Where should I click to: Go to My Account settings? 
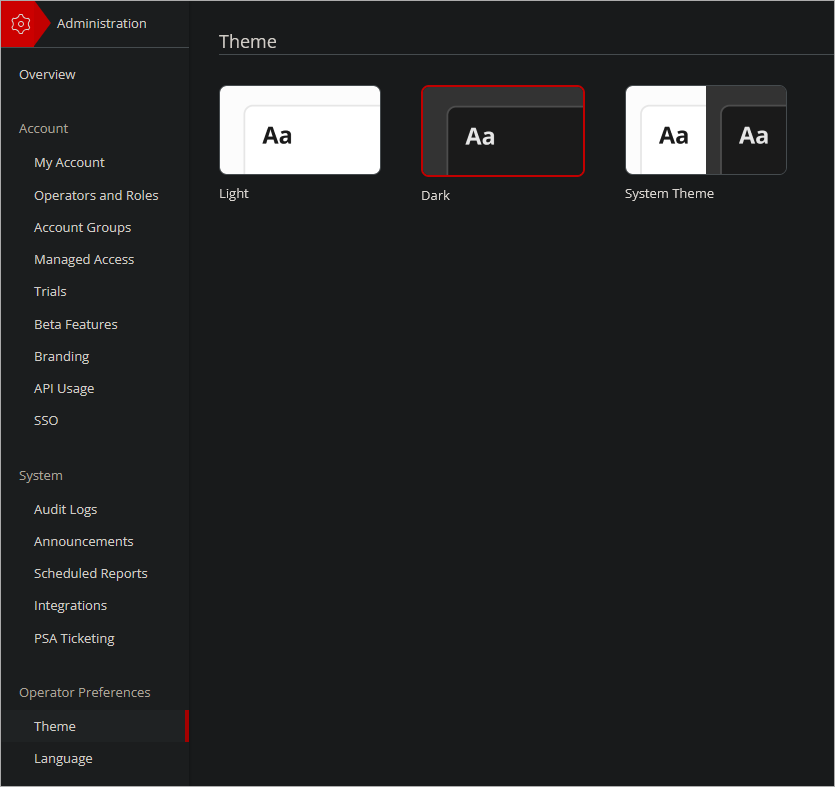pos(69,162)
